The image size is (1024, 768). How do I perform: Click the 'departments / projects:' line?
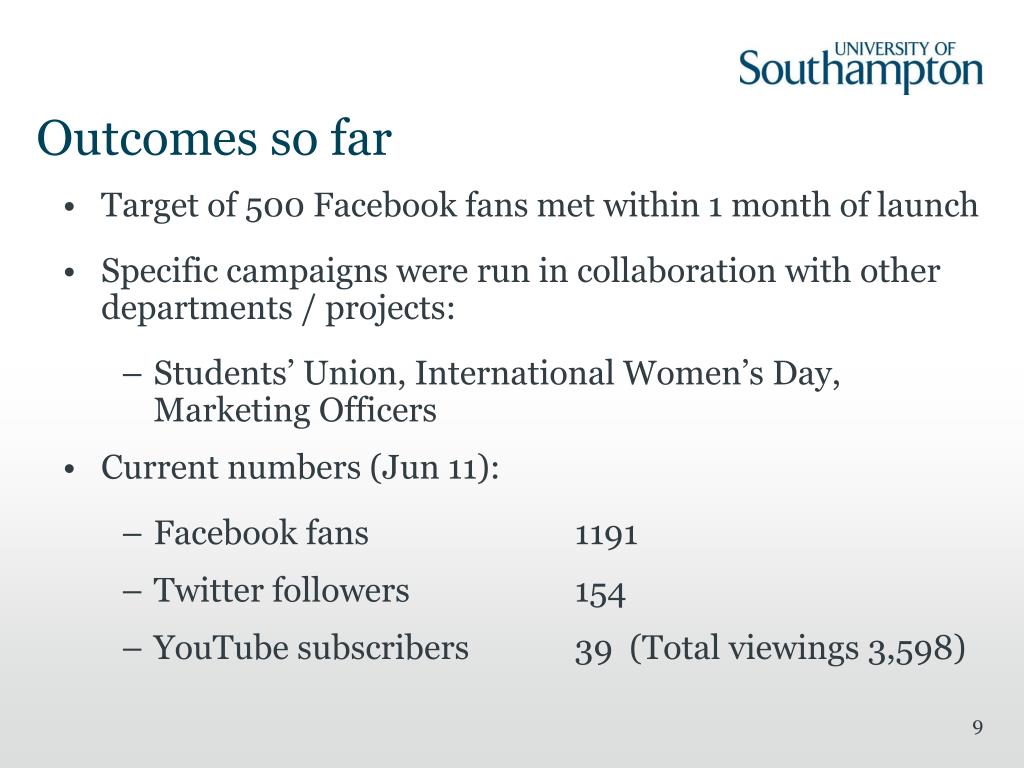(278, 308)
